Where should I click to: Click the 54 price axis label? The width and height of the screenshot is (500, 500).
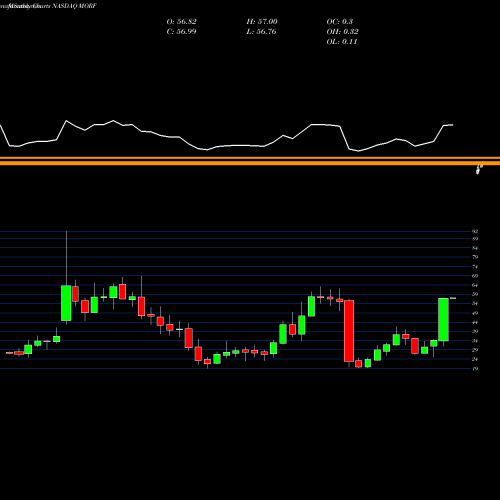(475, 303)
